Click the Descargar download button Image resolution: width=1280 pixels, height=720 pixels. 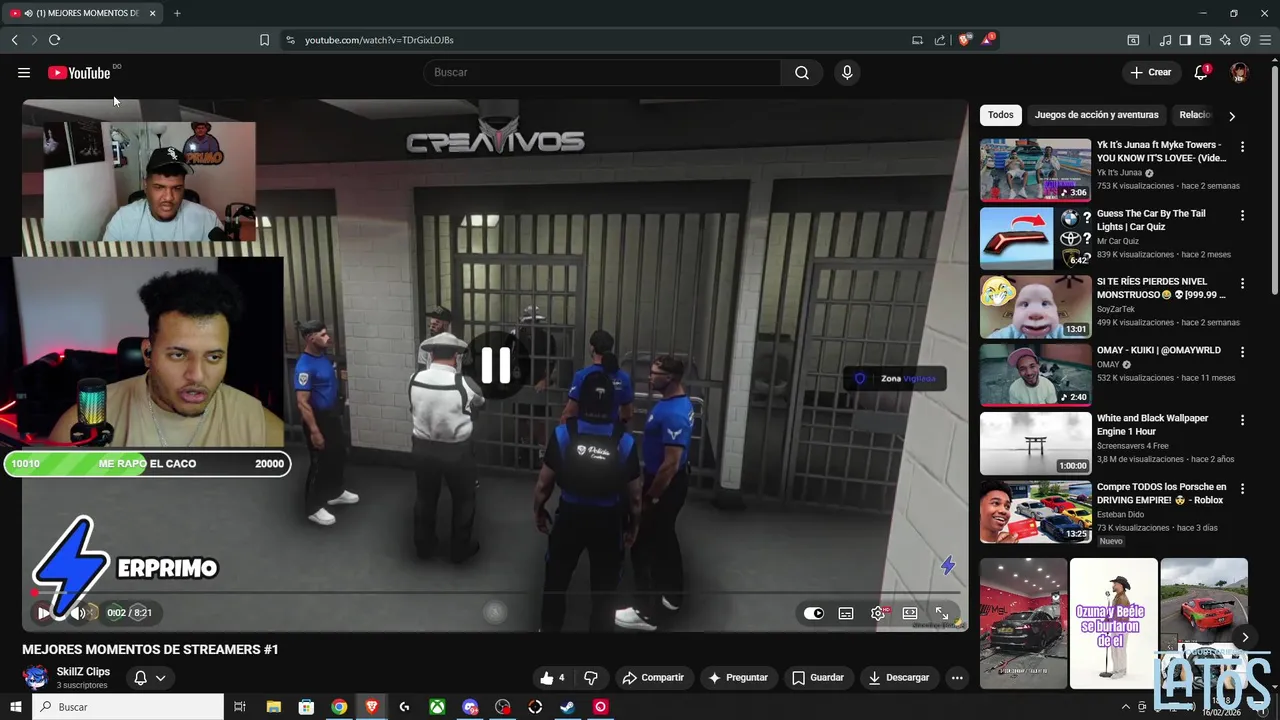(899, 678)
